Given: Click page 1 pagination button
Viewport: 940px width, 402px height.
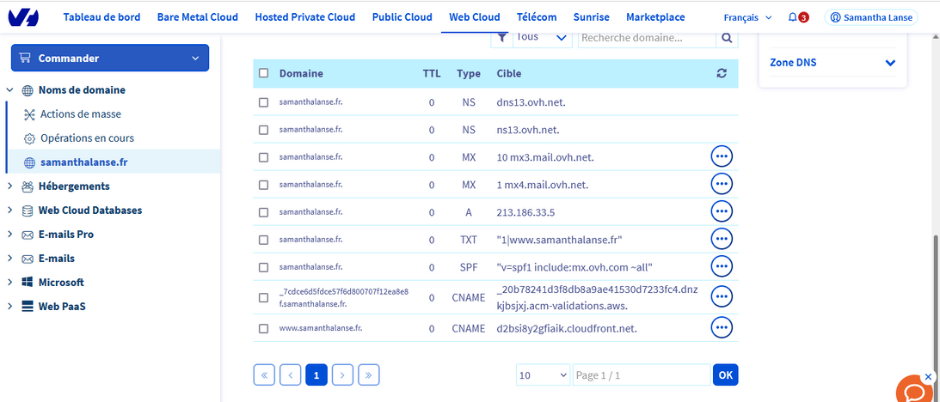Looking at the screenshot, I should pos(317,375).
